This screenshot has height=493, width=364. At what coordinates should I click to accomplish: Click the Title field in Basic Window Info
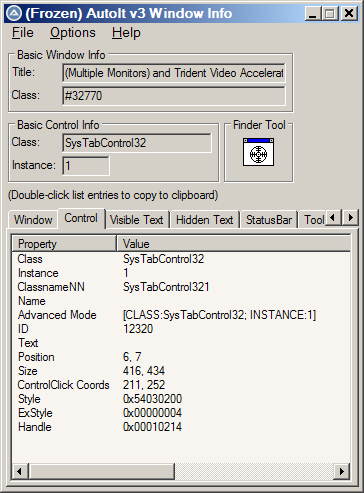click(174, 73)
